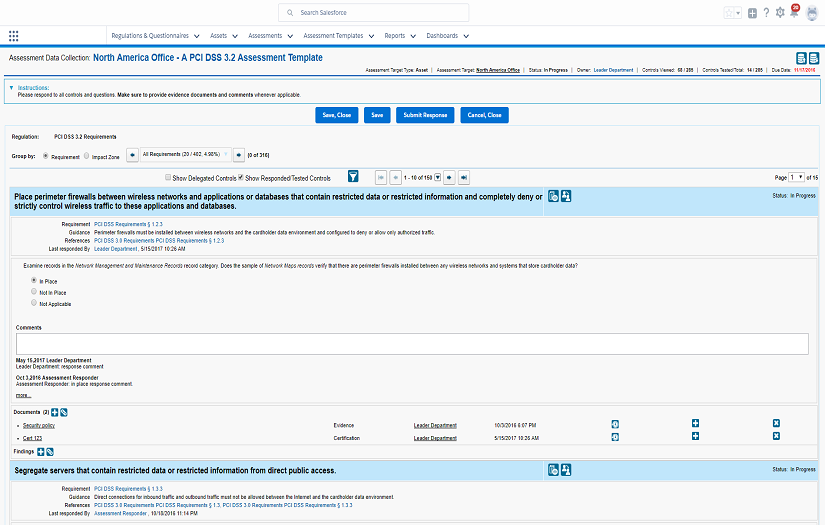Viewport: 825px width, 525px height.
Task: Click plus icon in Security policy row
Action: tap(696, 423)
